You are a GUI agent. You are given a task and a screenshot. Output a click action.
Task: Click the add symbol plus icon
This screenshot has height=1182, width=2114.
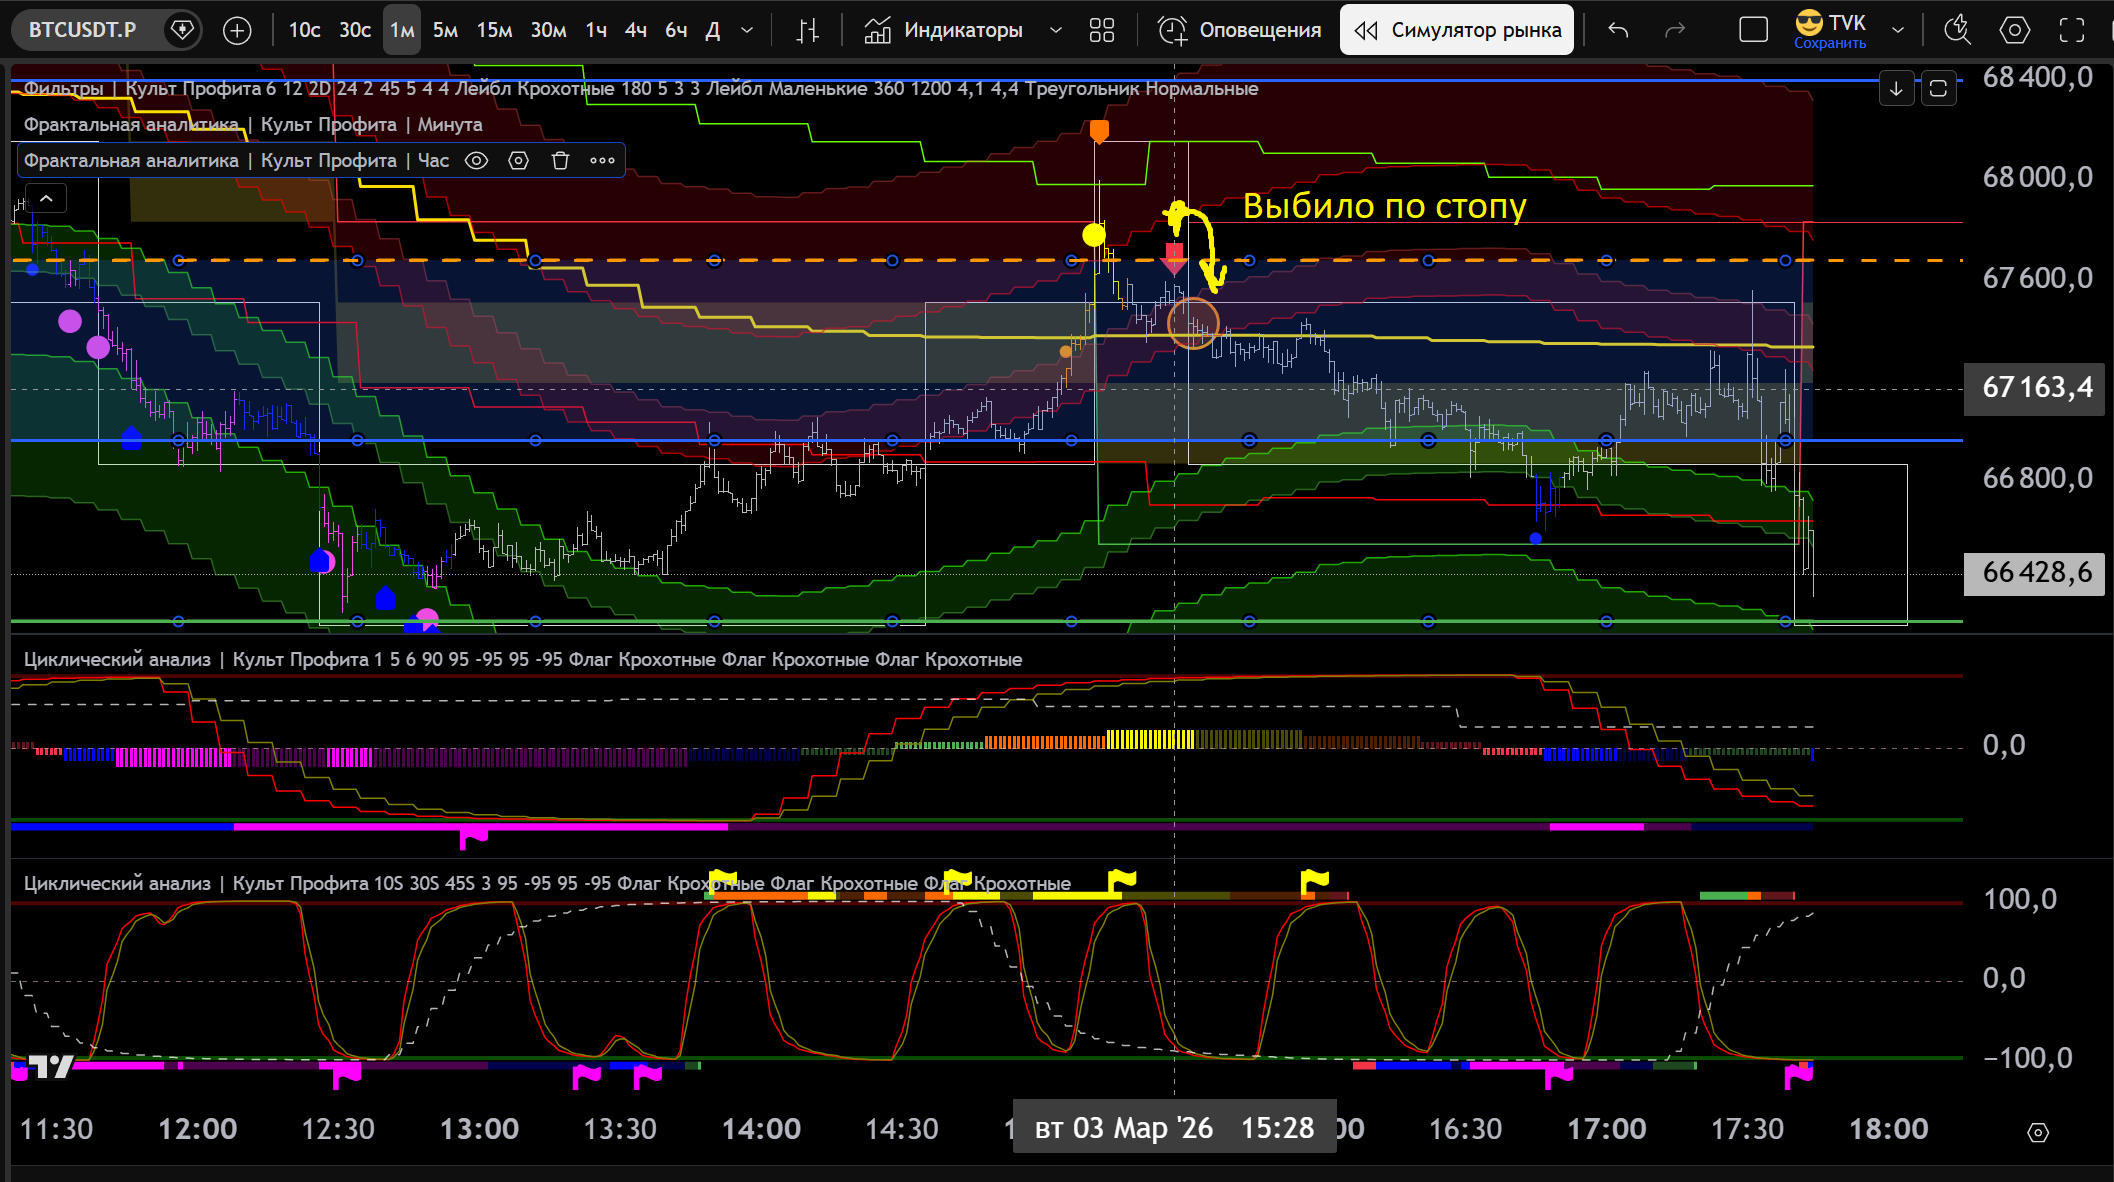[x=237, y=31]
